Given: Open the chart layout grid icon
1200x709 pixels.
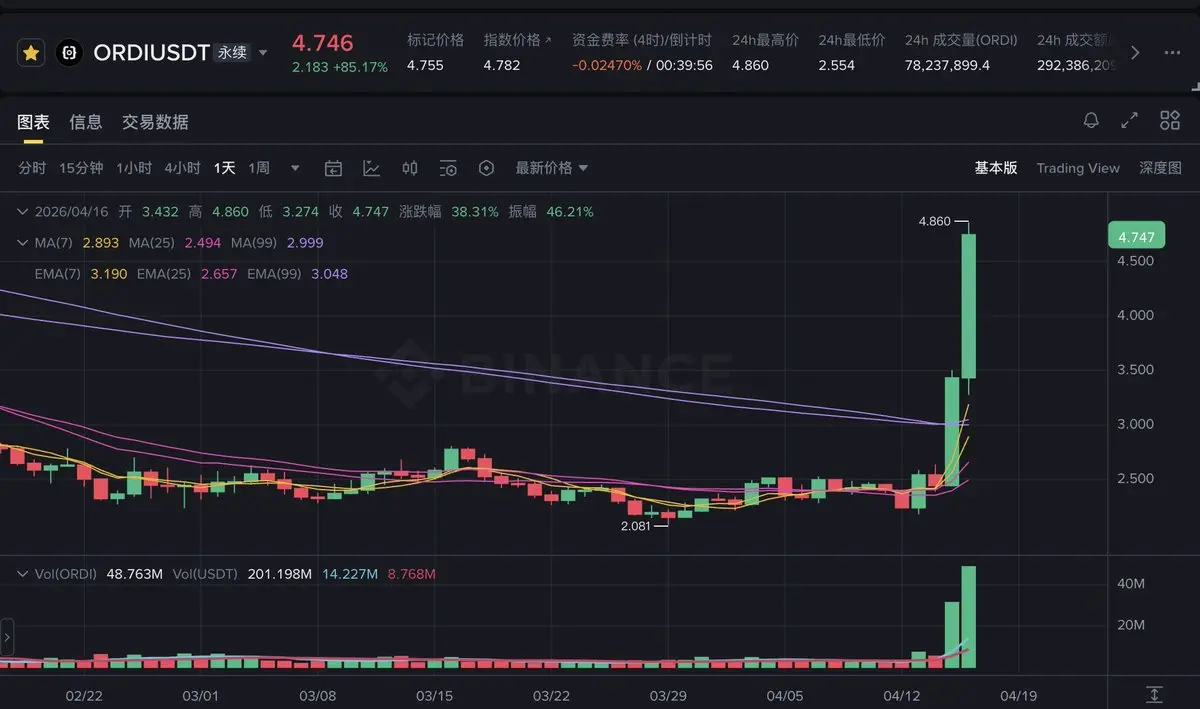Looking at the screenshot, I should coord(1170,121).
